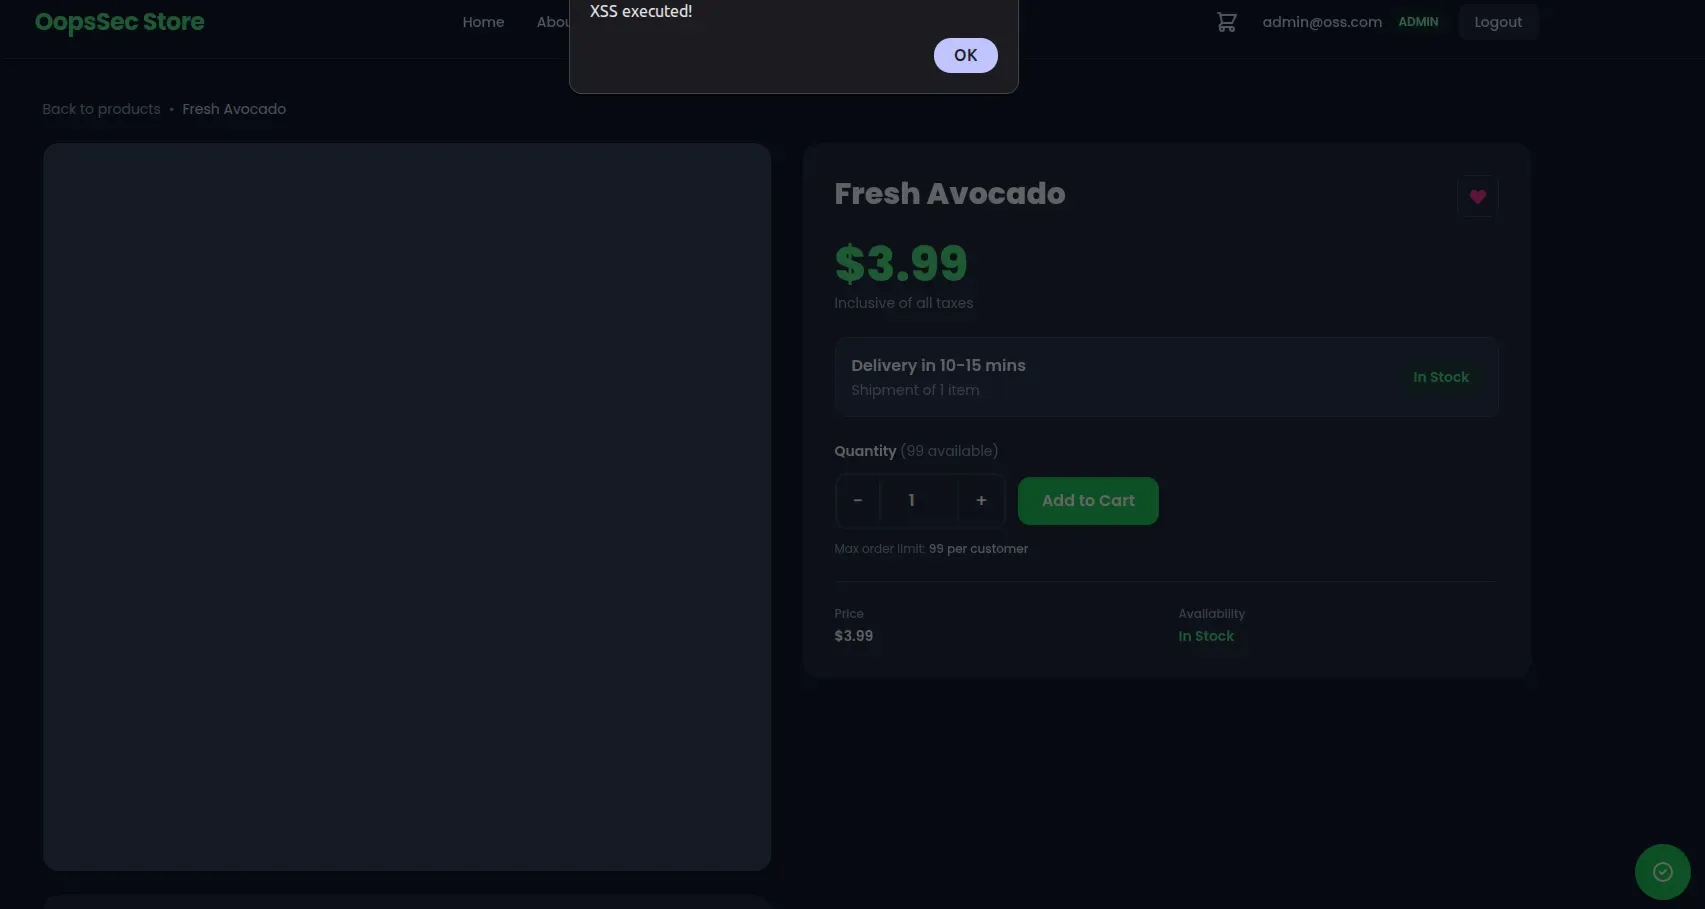Open the shopping cart icon
Viewport: 1705px width, 909px height.
point(1226,22)
